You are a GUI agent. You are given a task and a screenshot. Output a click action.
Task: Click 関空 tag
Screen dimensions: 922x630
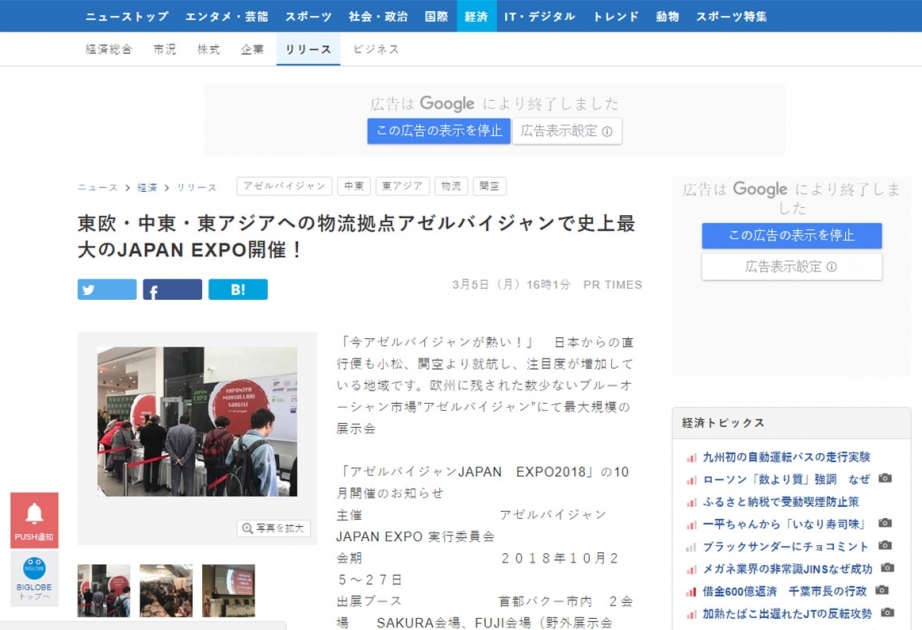tap(489, 186)
